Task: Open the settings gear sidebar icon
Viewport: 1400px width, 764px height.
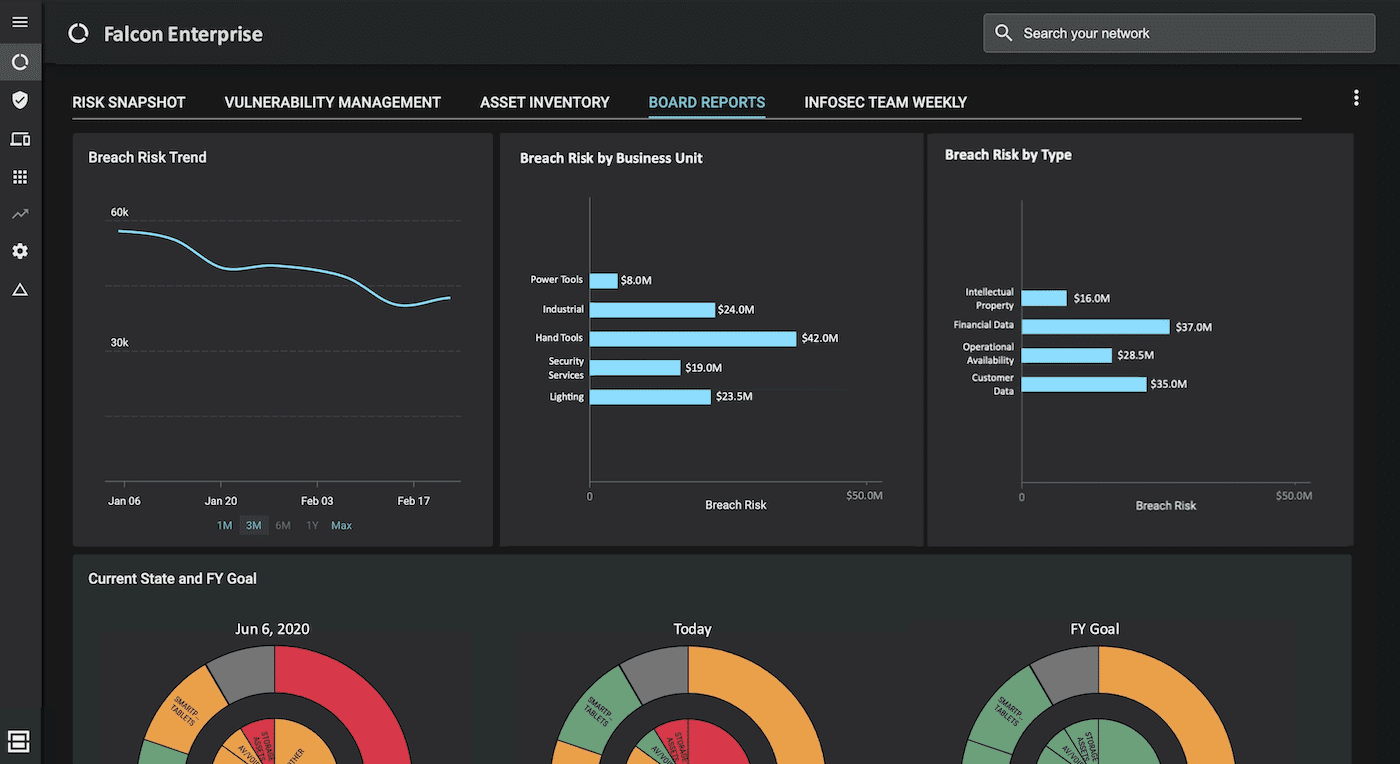Action: tap(20, 251)
